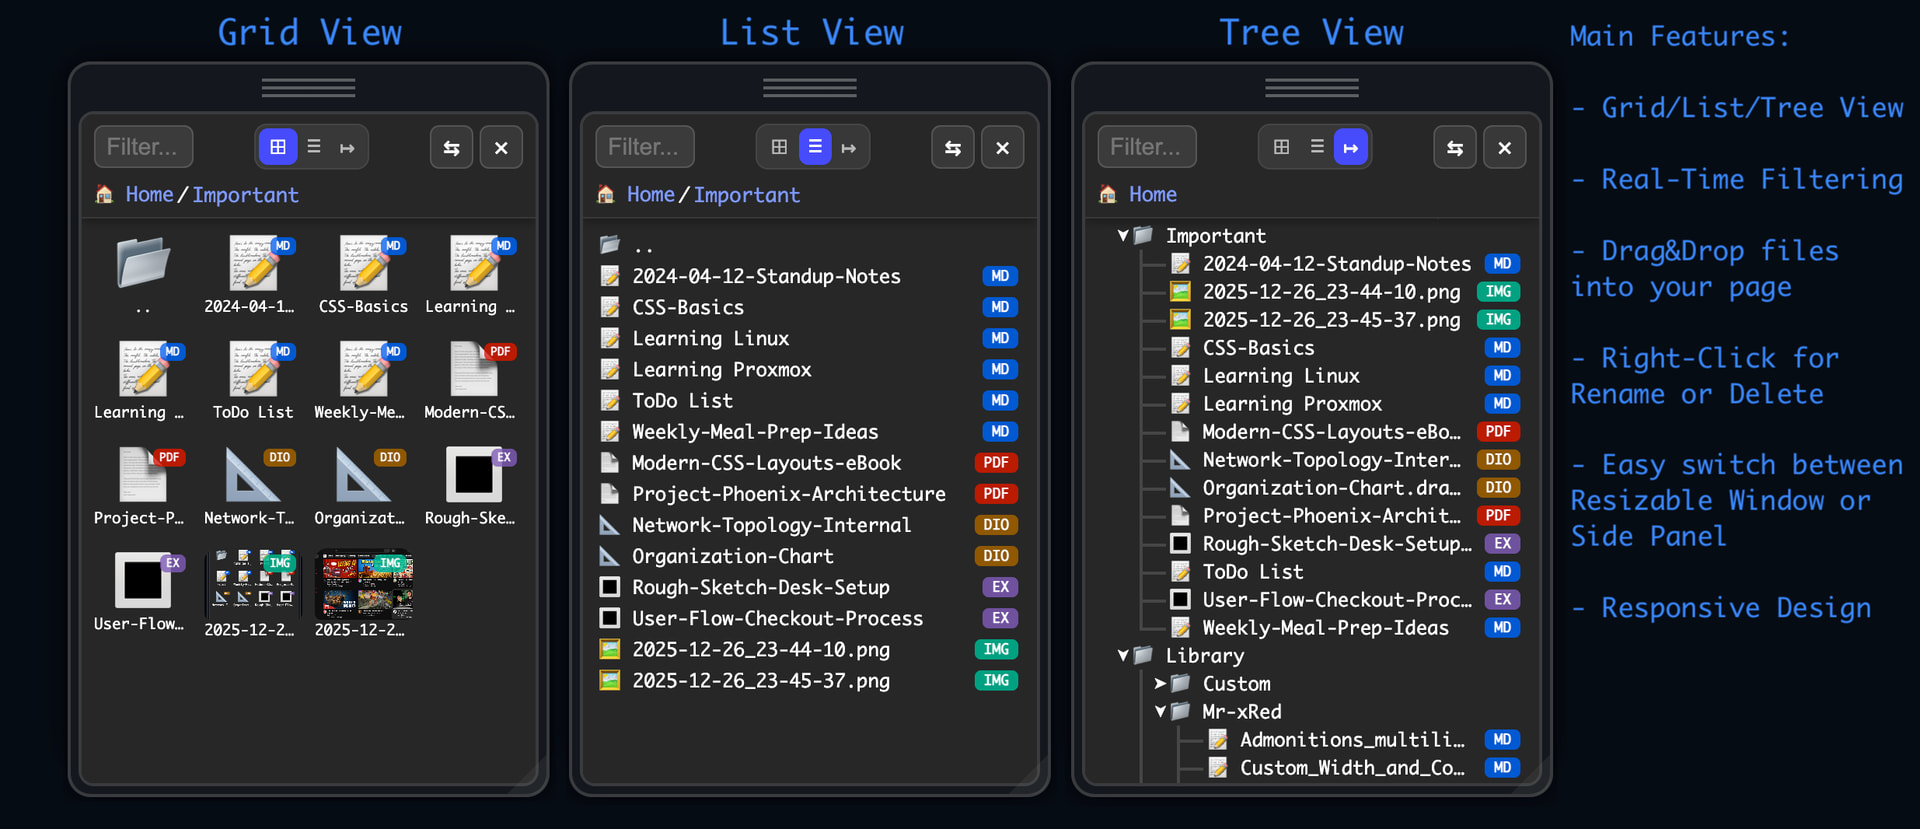Screen dimensions: 1920x829
Task: Click the Filter field in Tree View
Action: [1146, 147]
